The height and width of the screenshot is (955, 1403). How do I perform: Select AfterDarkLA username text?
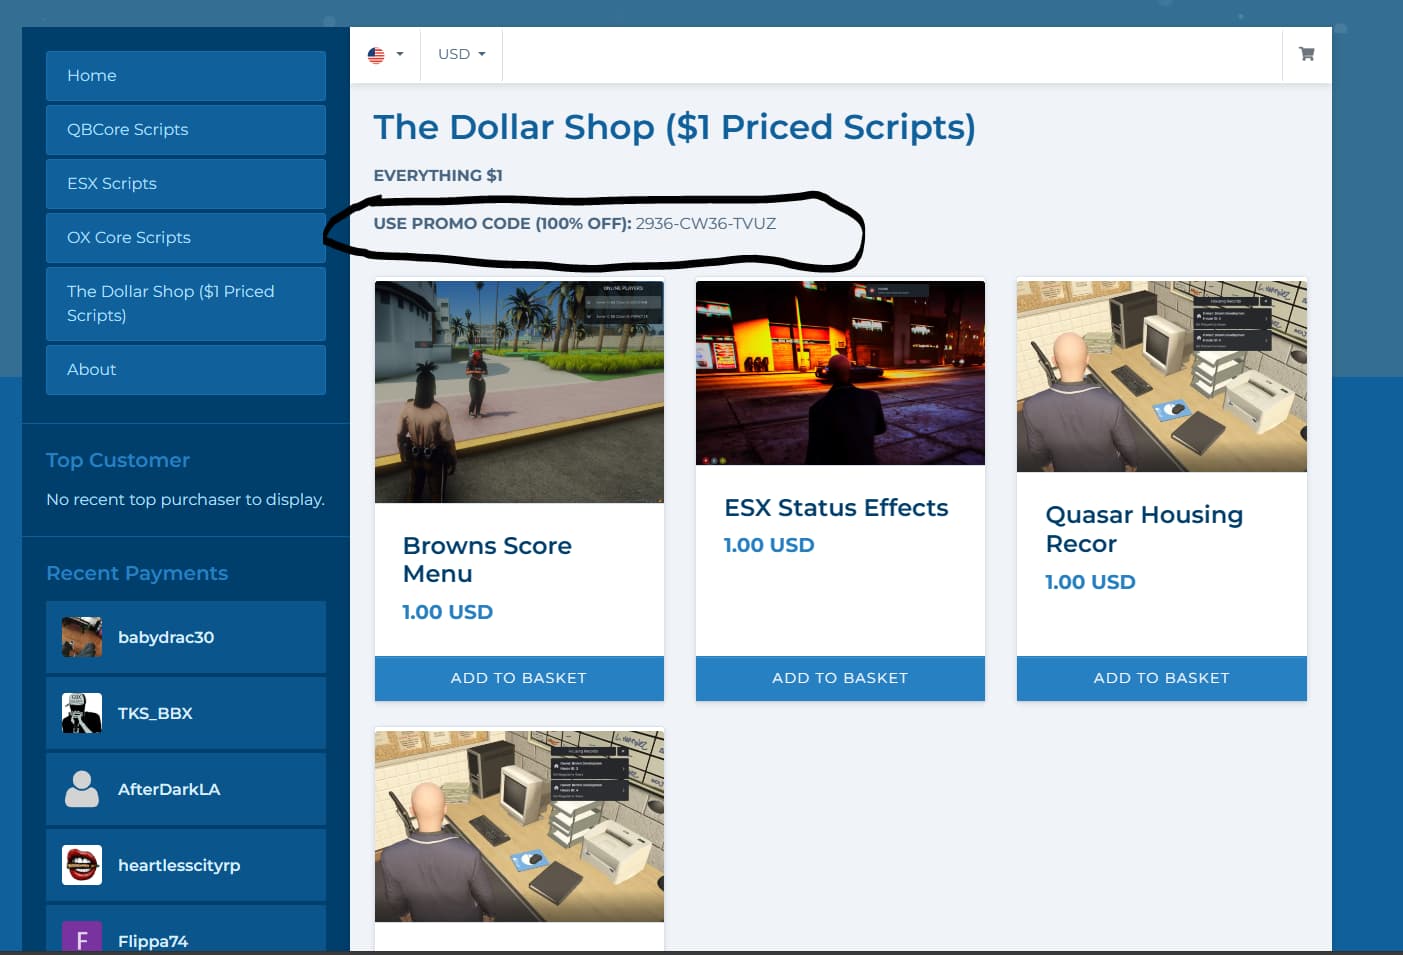tap(169, 789)
